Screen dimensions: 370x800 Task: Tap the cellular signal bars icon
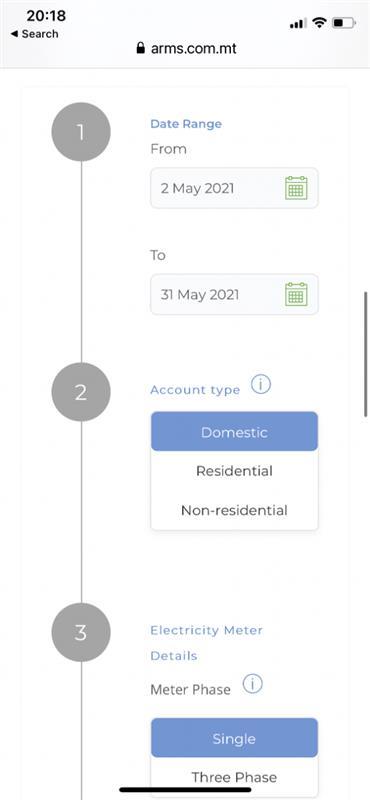(x=298, y=23)
